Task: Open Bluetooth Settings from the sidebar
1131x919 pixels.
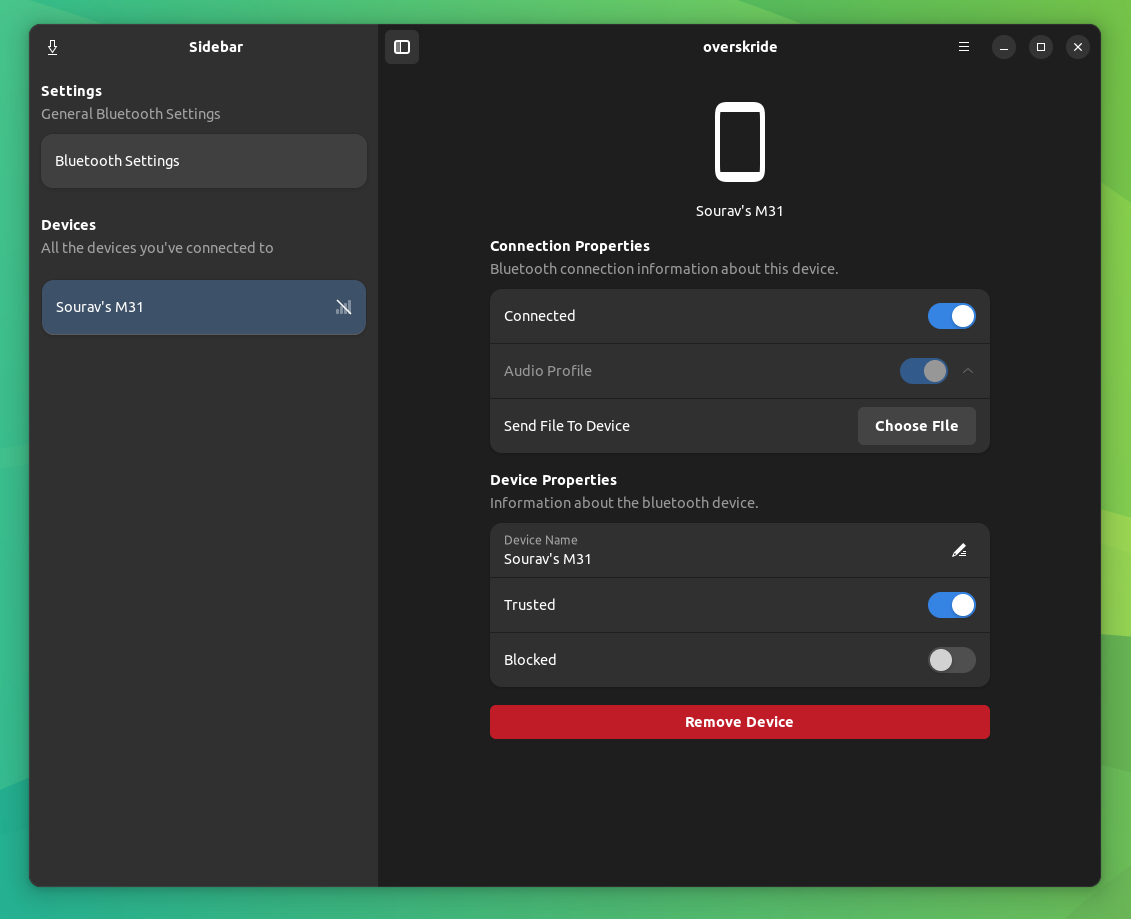Action: [x=203, y=161]
